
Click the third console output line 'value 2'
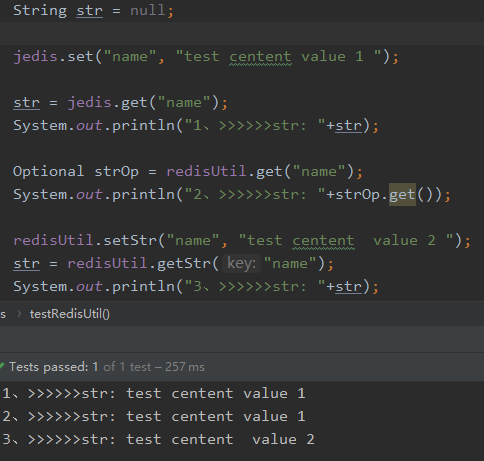click(x=158, y=439)
